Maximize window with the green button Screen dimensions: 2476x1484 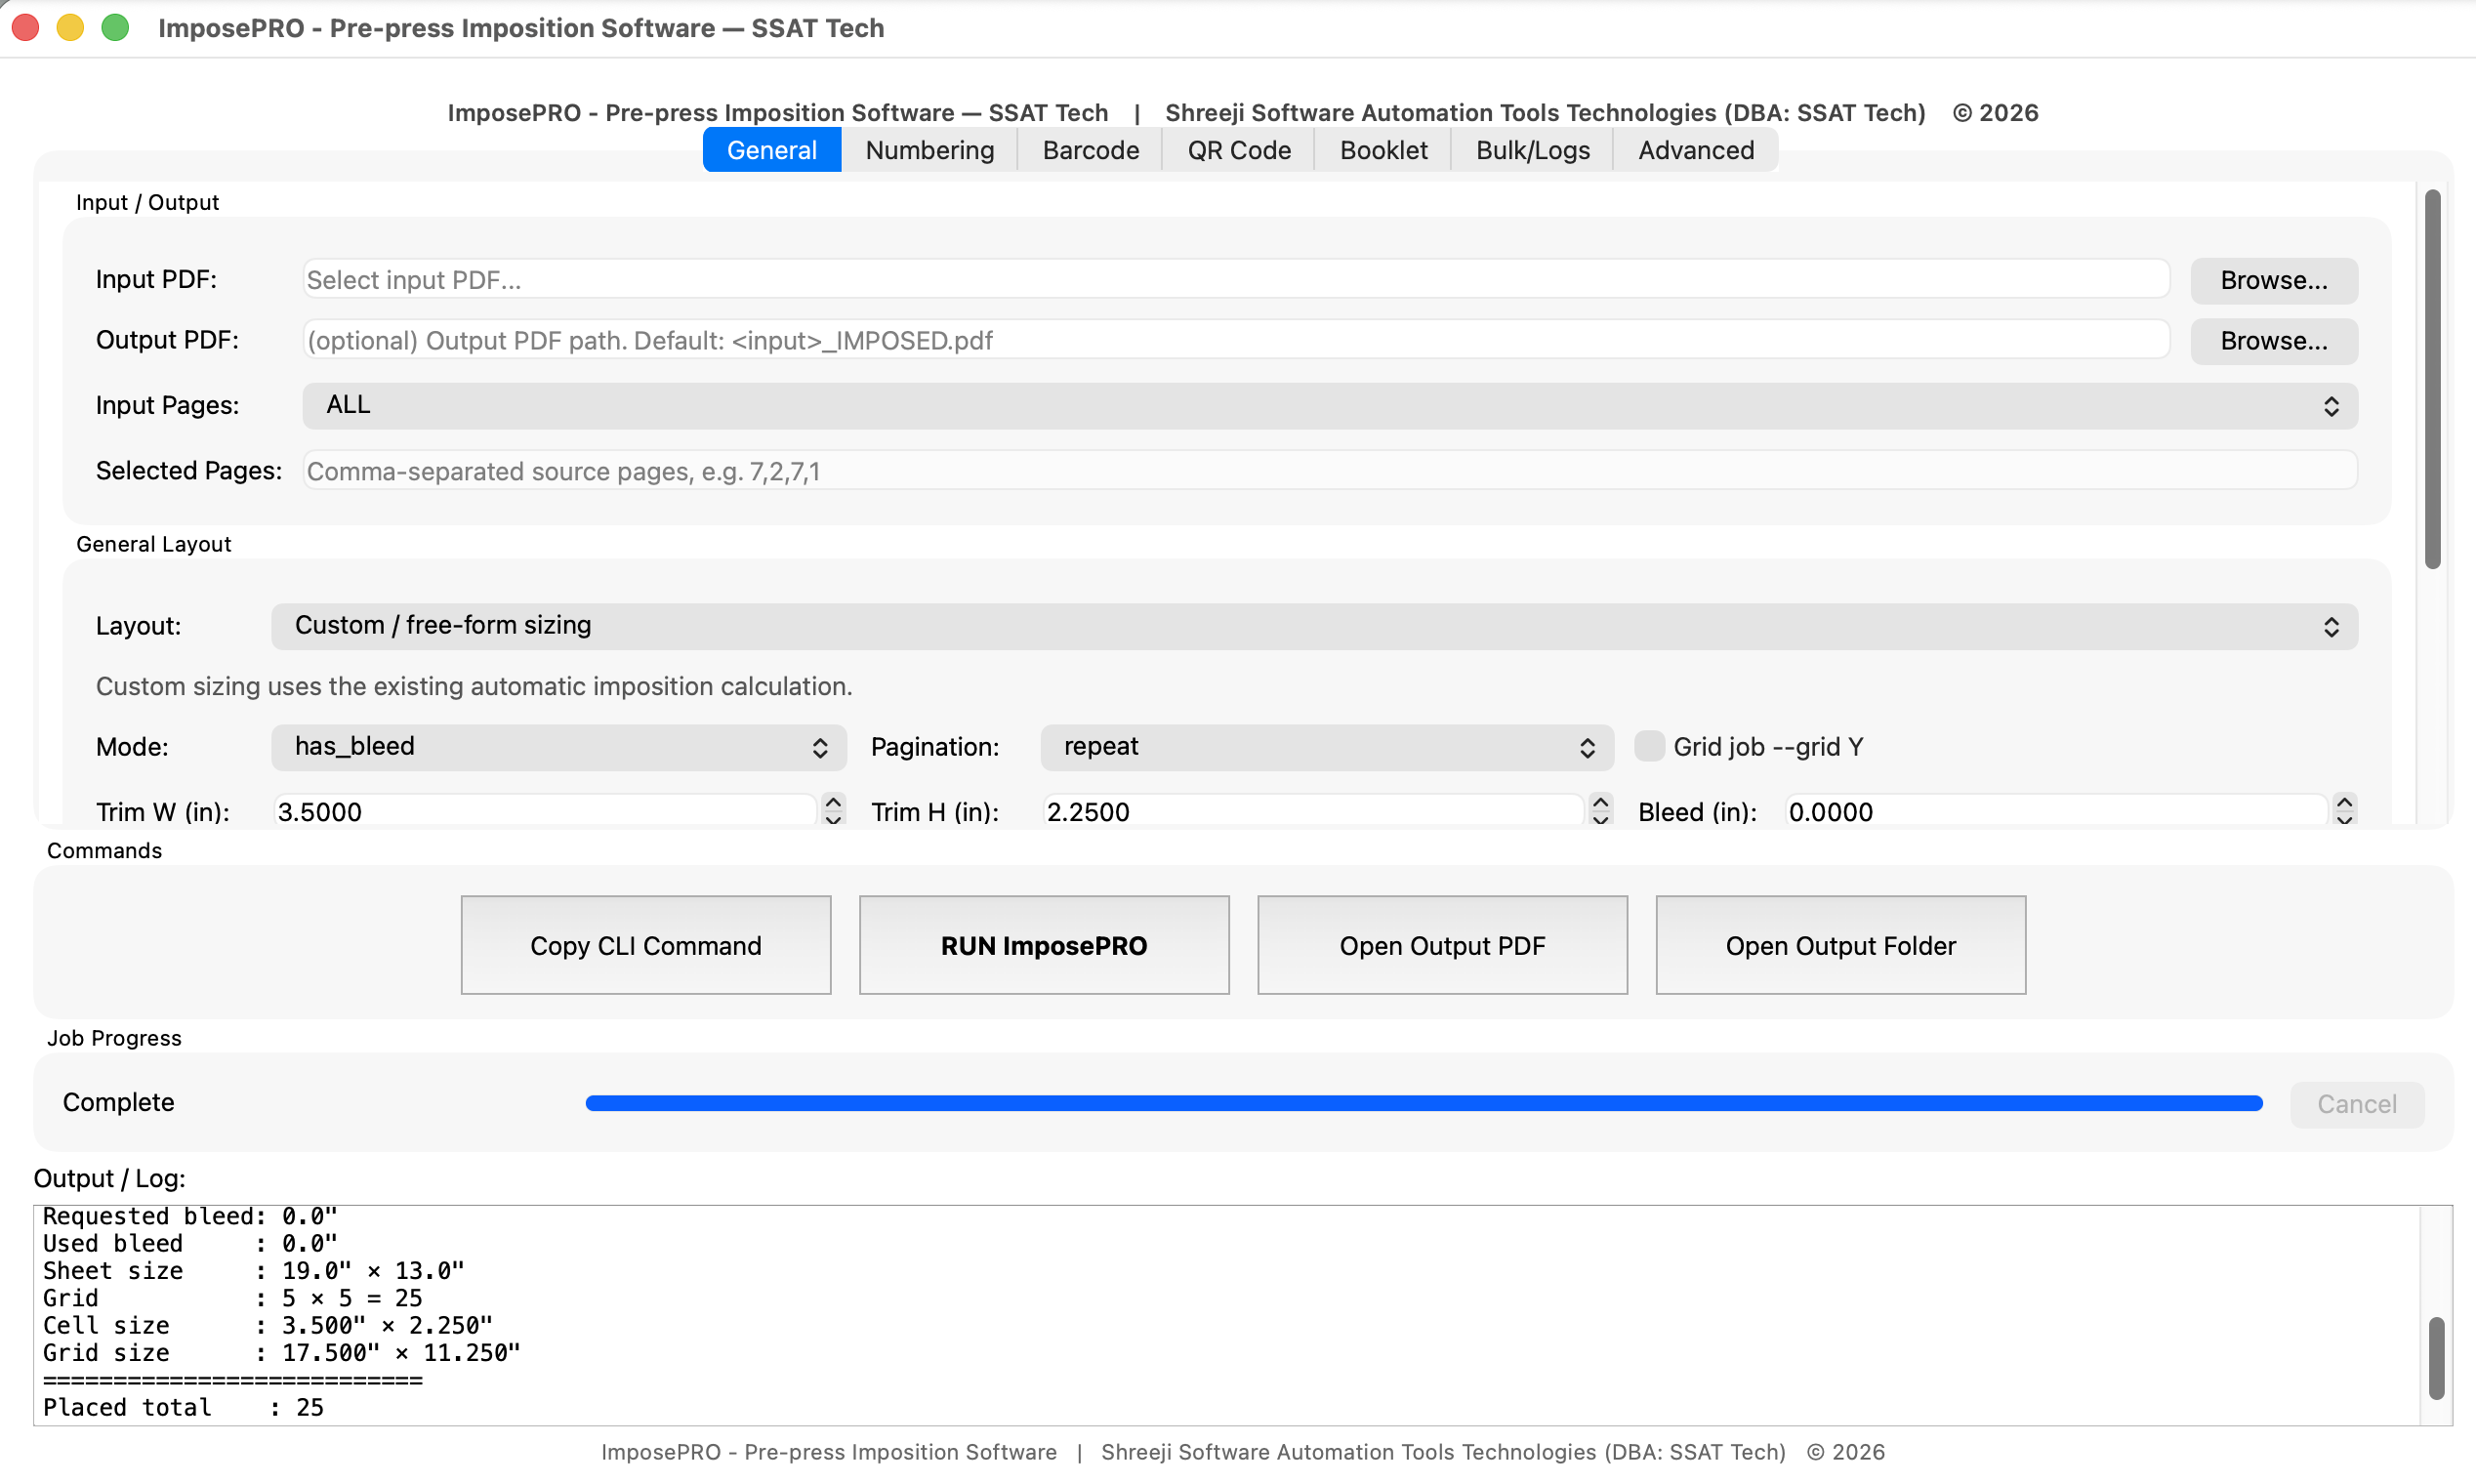tap(115, 28)
